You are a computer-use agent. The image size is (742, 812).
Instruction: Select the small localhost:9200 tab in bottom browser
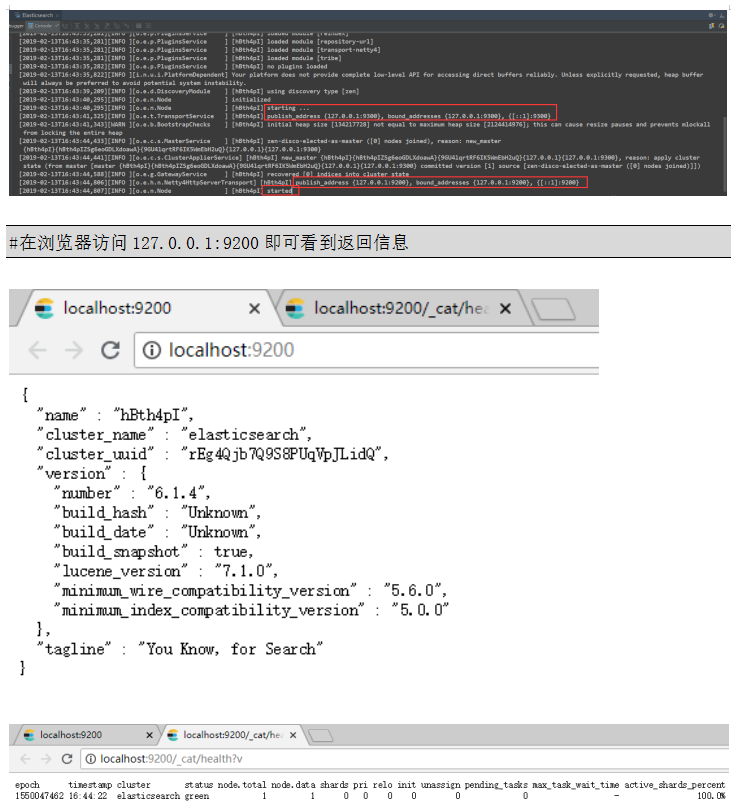[x=88, y=735]
